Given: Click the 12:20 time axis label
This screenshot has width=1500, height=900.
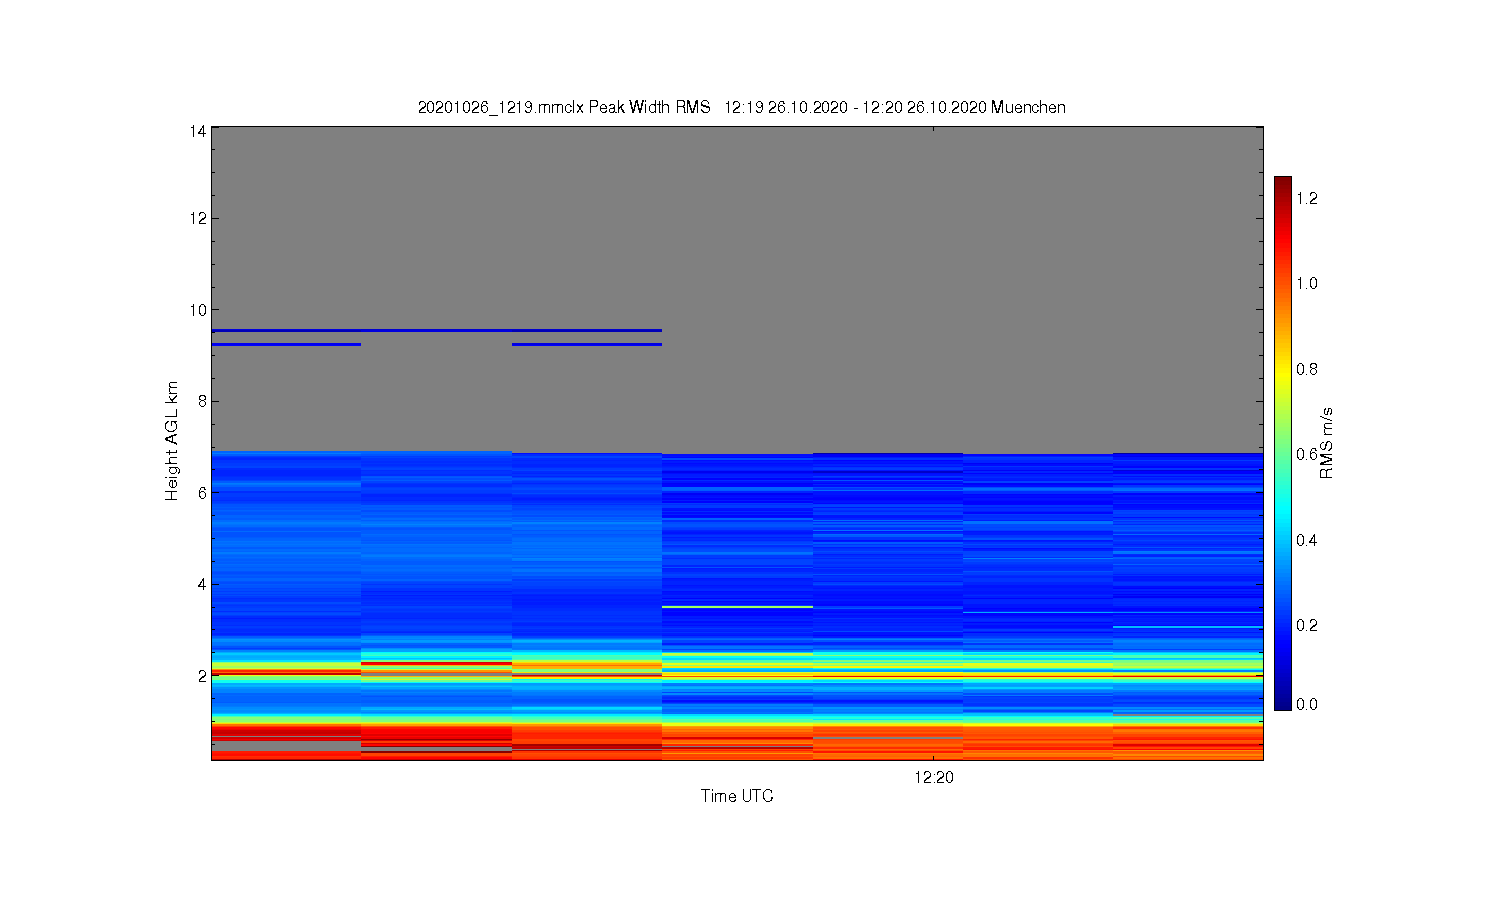Looking at the screenshot, I should 933,777.
